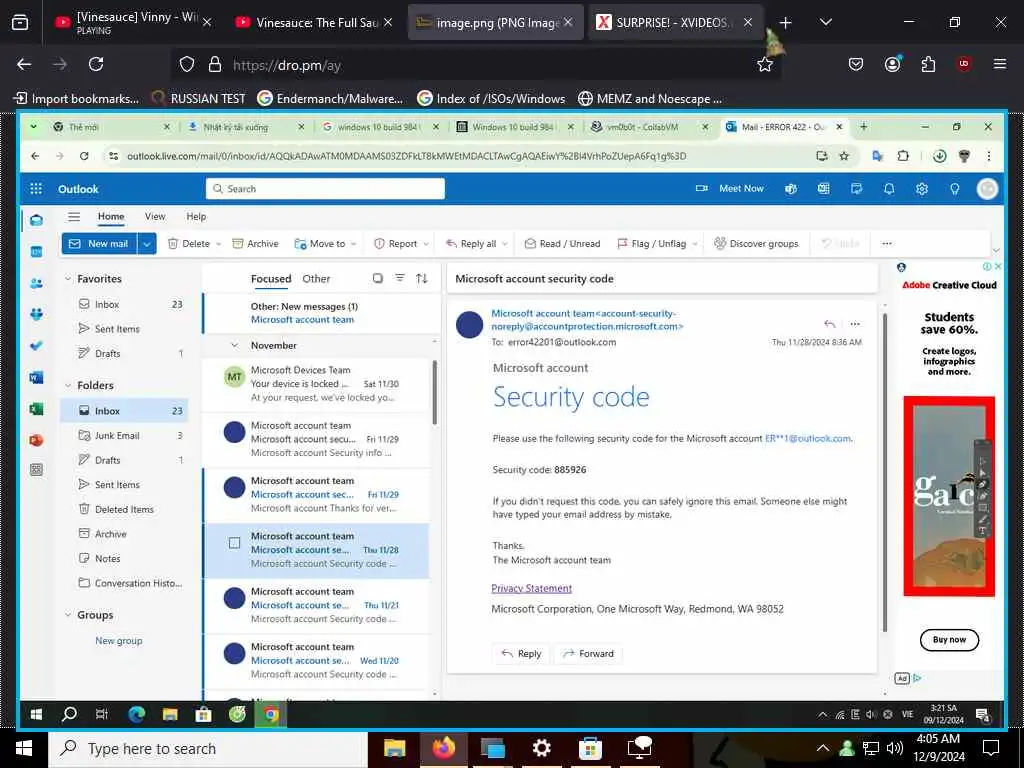Open Firefox from Windows taskbar
Screen dimensions: 1024x768
(444, 748)
